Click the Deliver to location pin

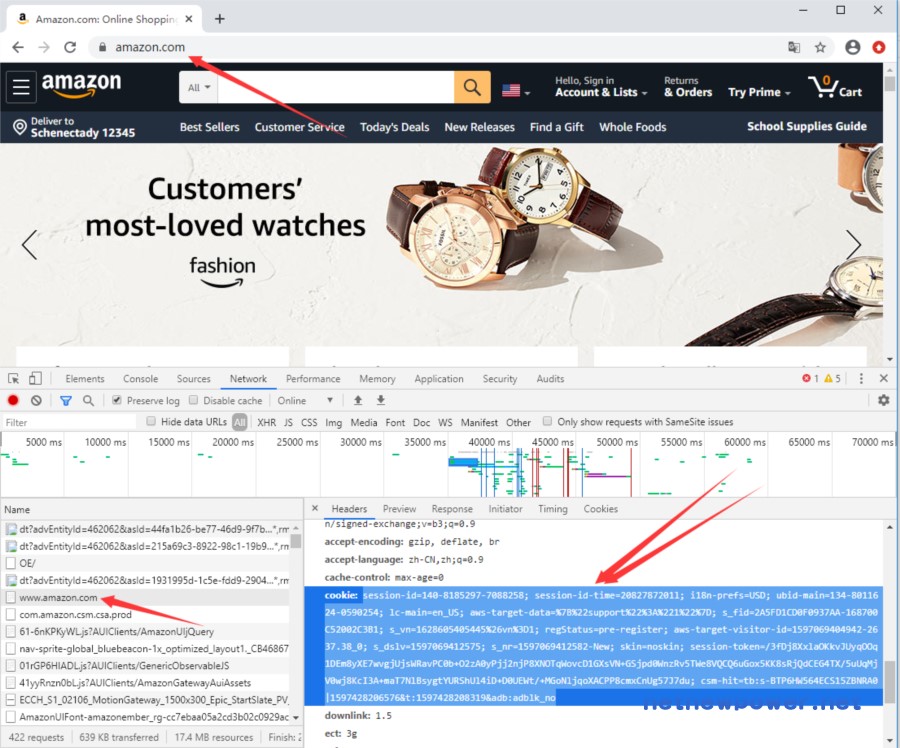pyautogui.click(x=20, y=127)
